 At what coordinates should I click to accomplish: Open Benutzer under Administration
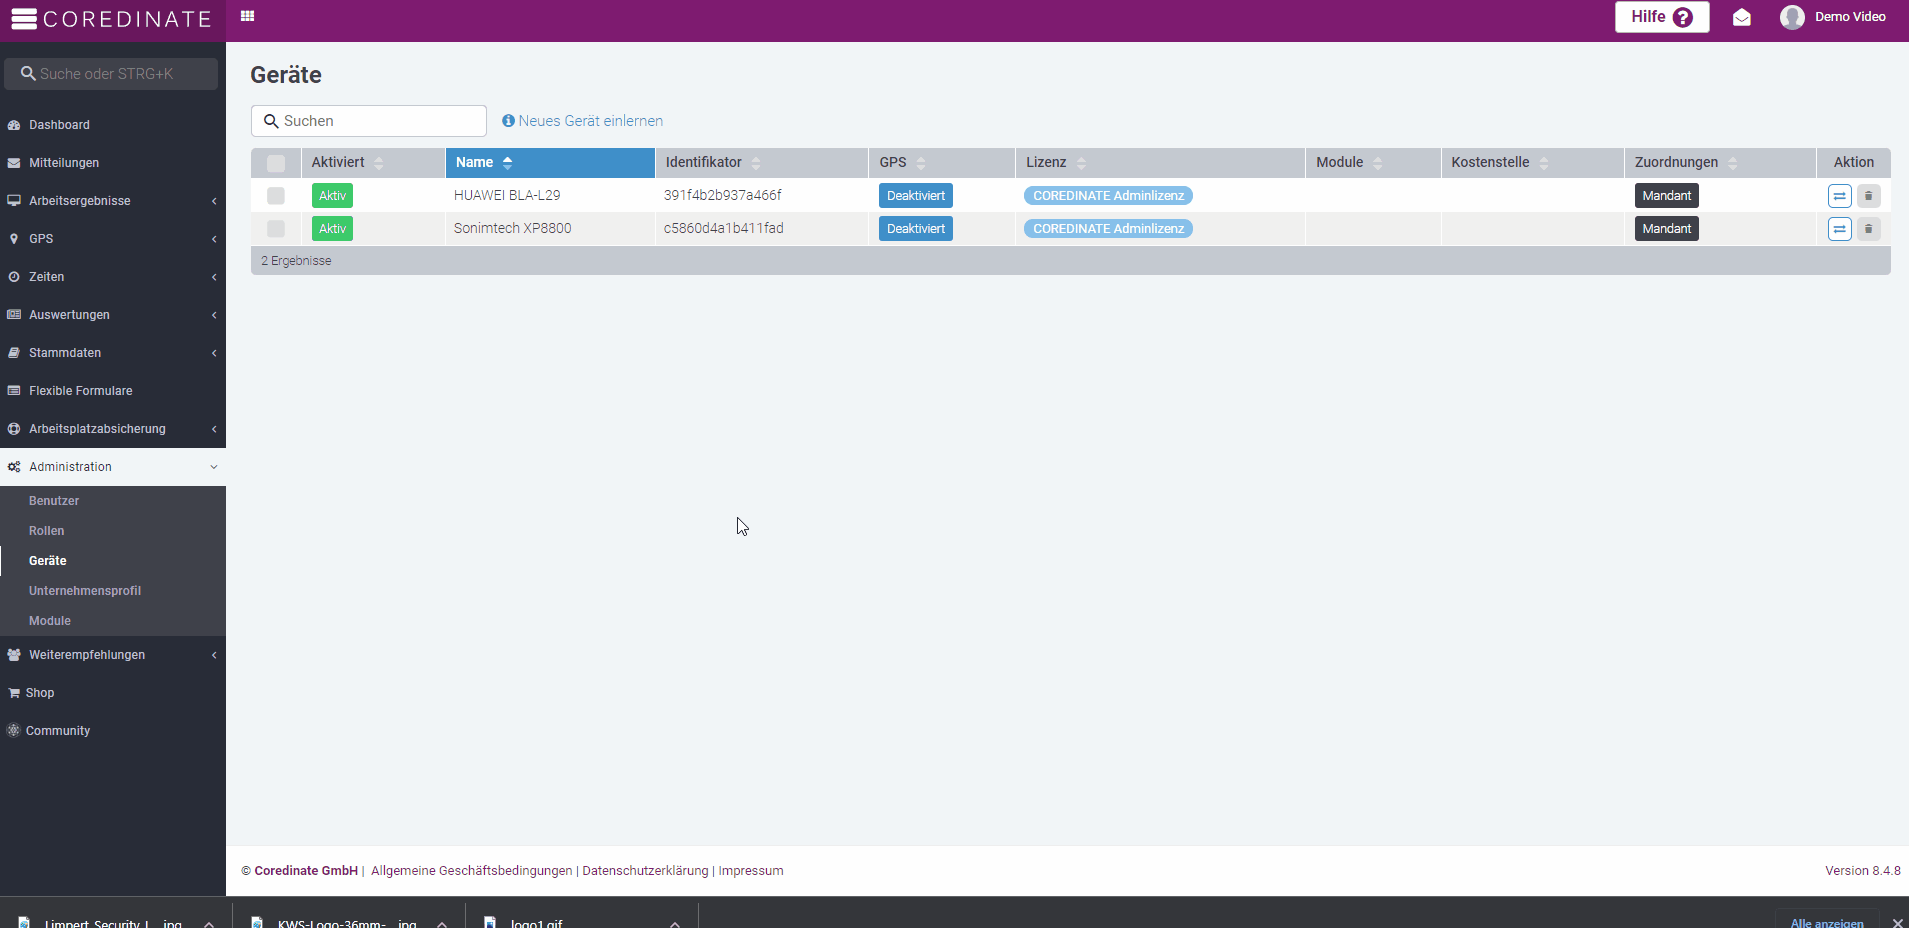(54, 501)
